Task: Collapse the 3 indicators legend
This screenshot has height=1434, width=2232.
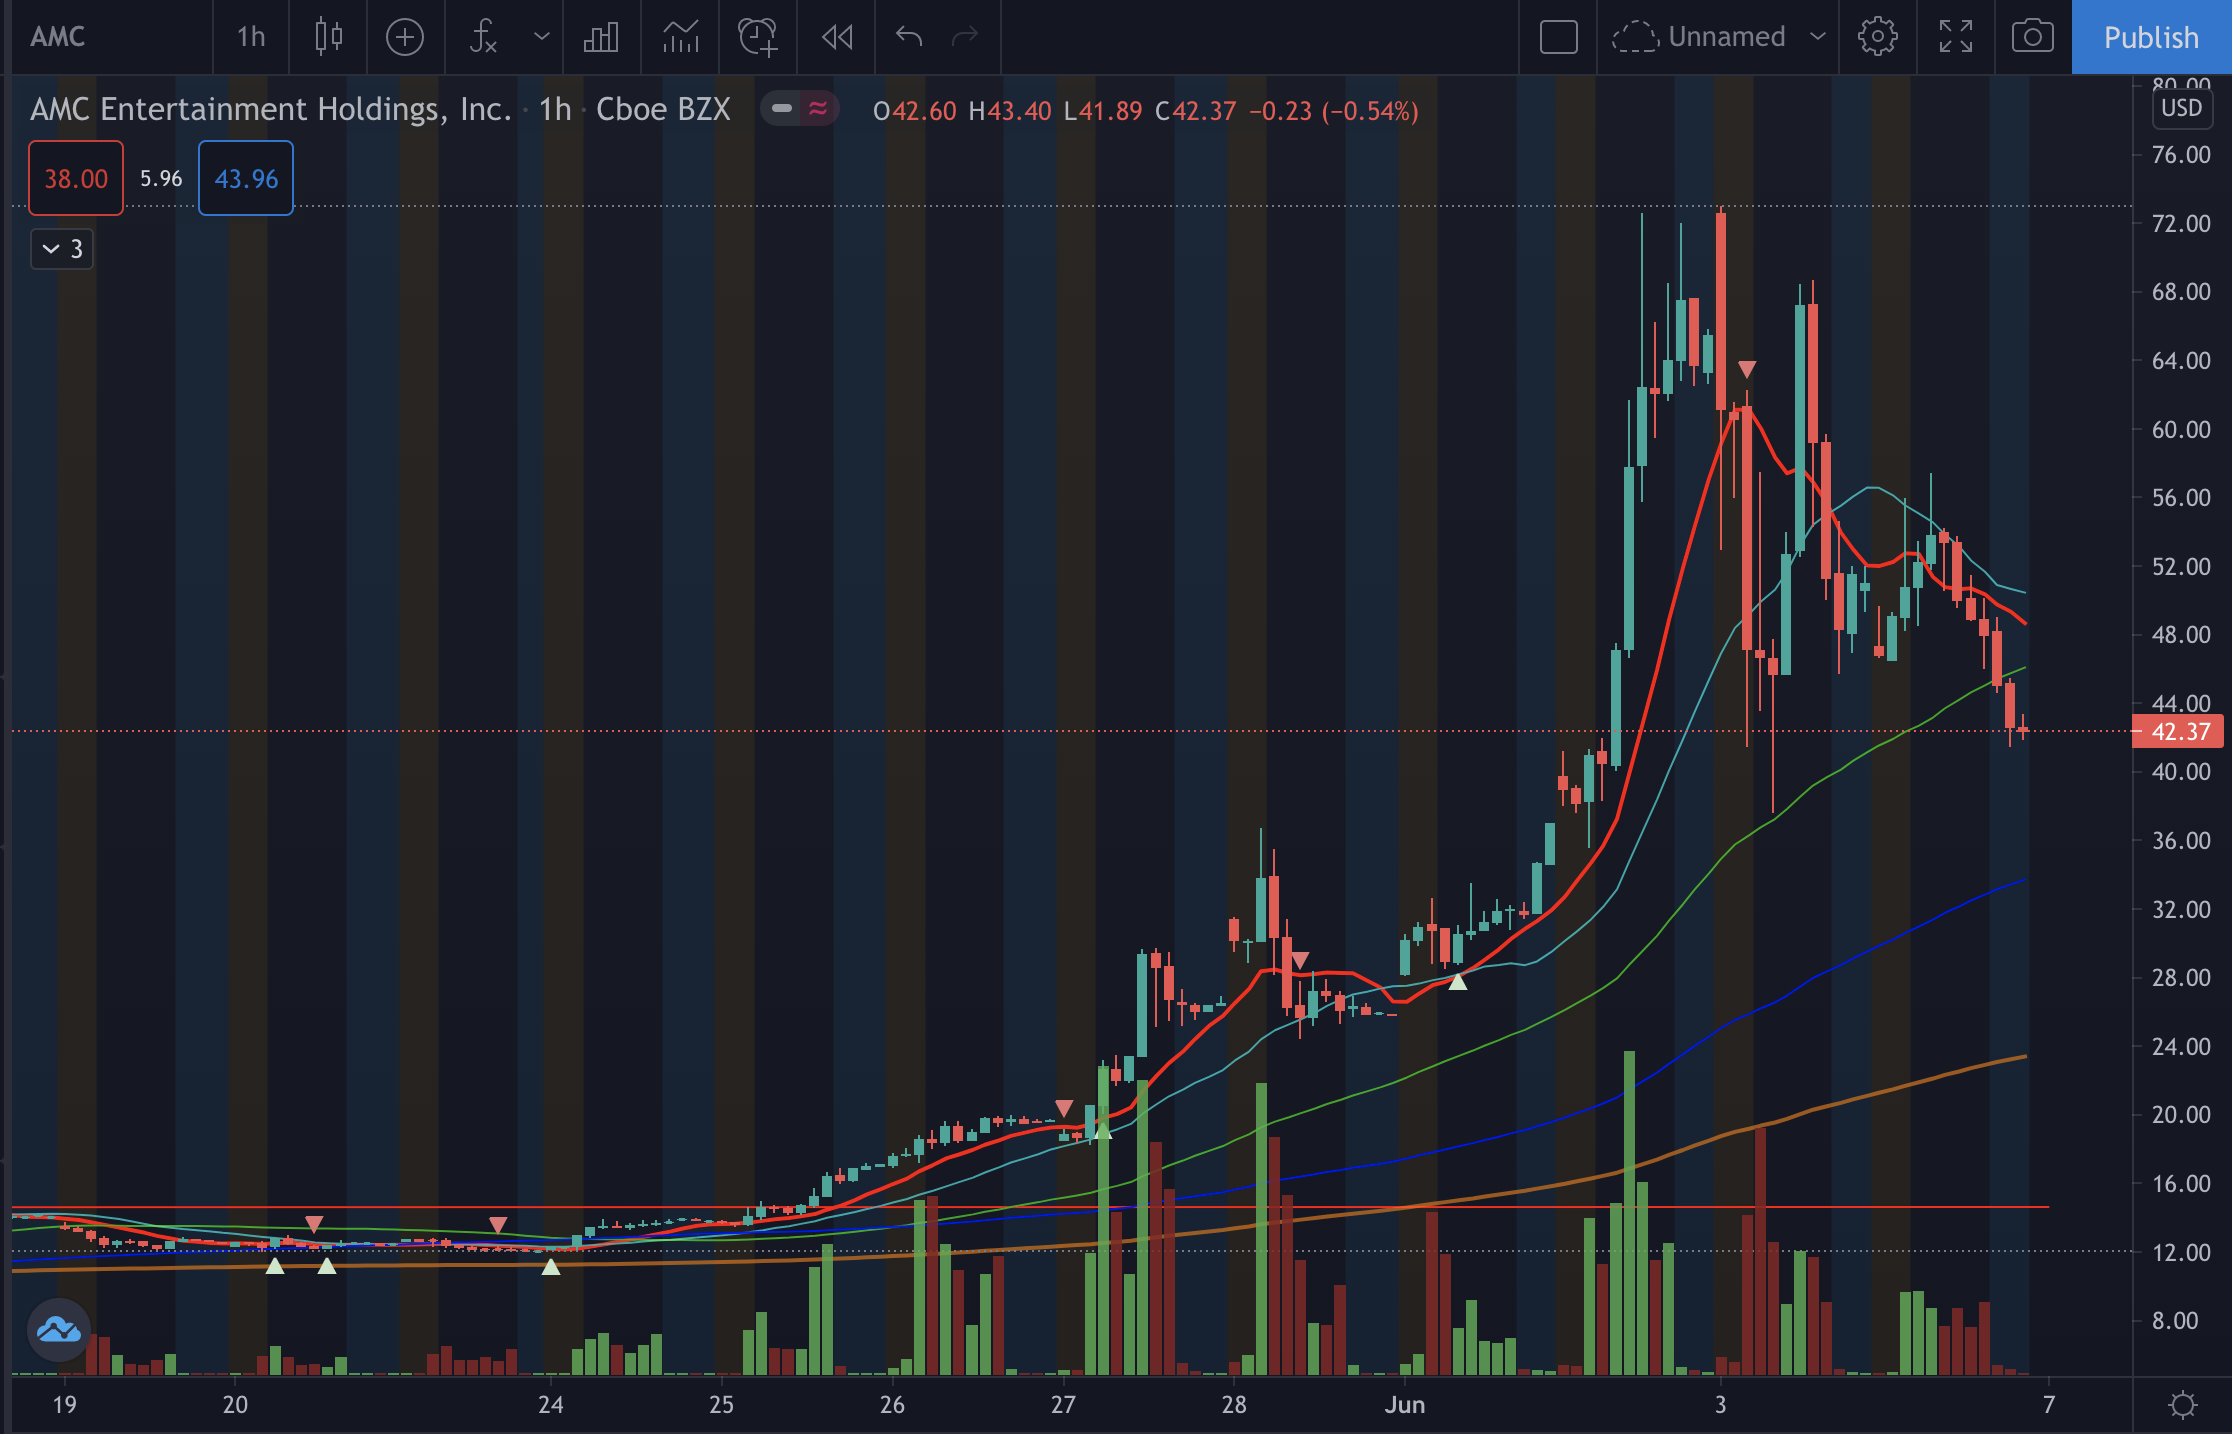Action: coord(62,249)
